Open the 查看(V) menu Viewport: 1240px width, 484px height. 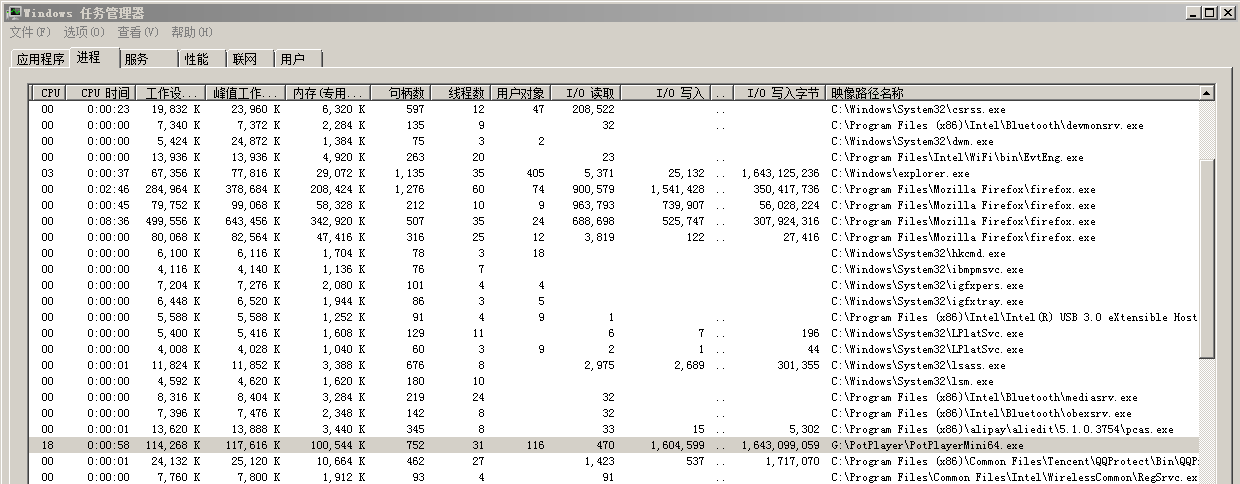(x=138, y=33)
